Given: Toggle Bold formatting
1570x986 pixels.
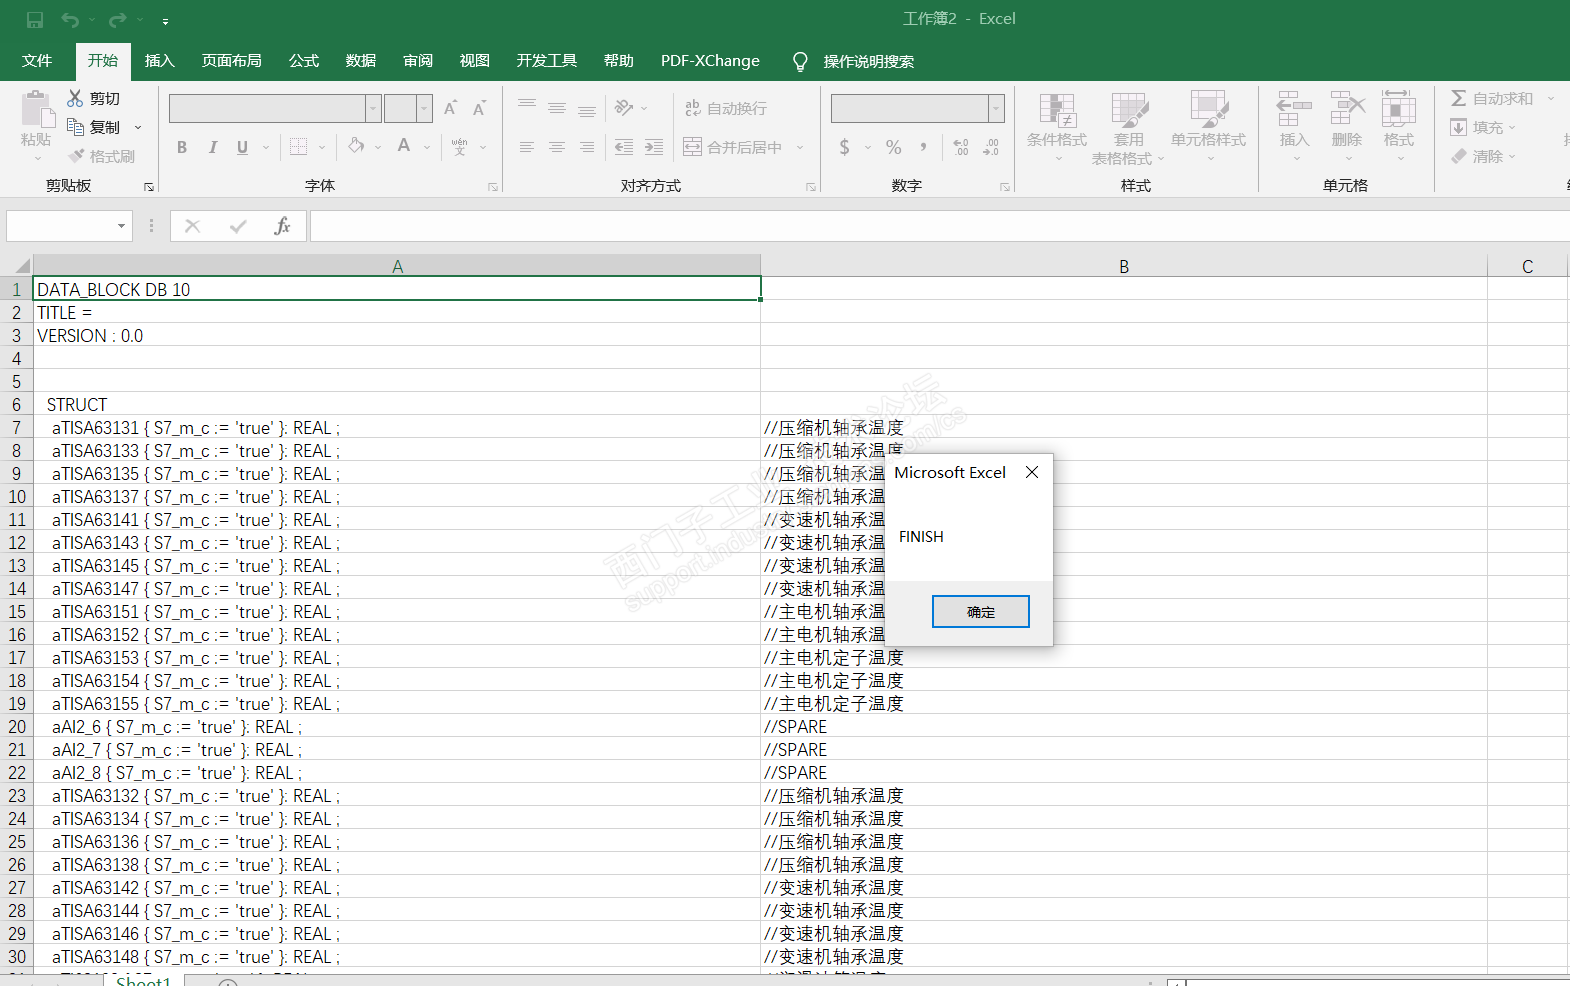Looking at the screenshot, I should coord(182,147).
